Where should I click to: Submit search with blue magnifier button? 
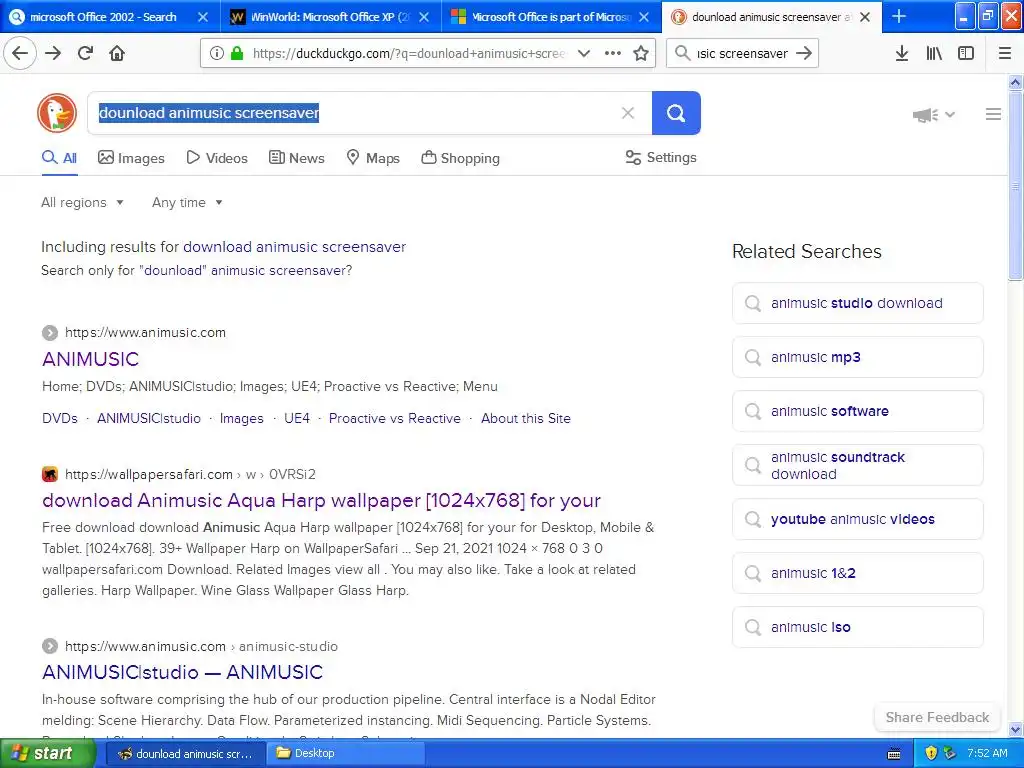676,113
